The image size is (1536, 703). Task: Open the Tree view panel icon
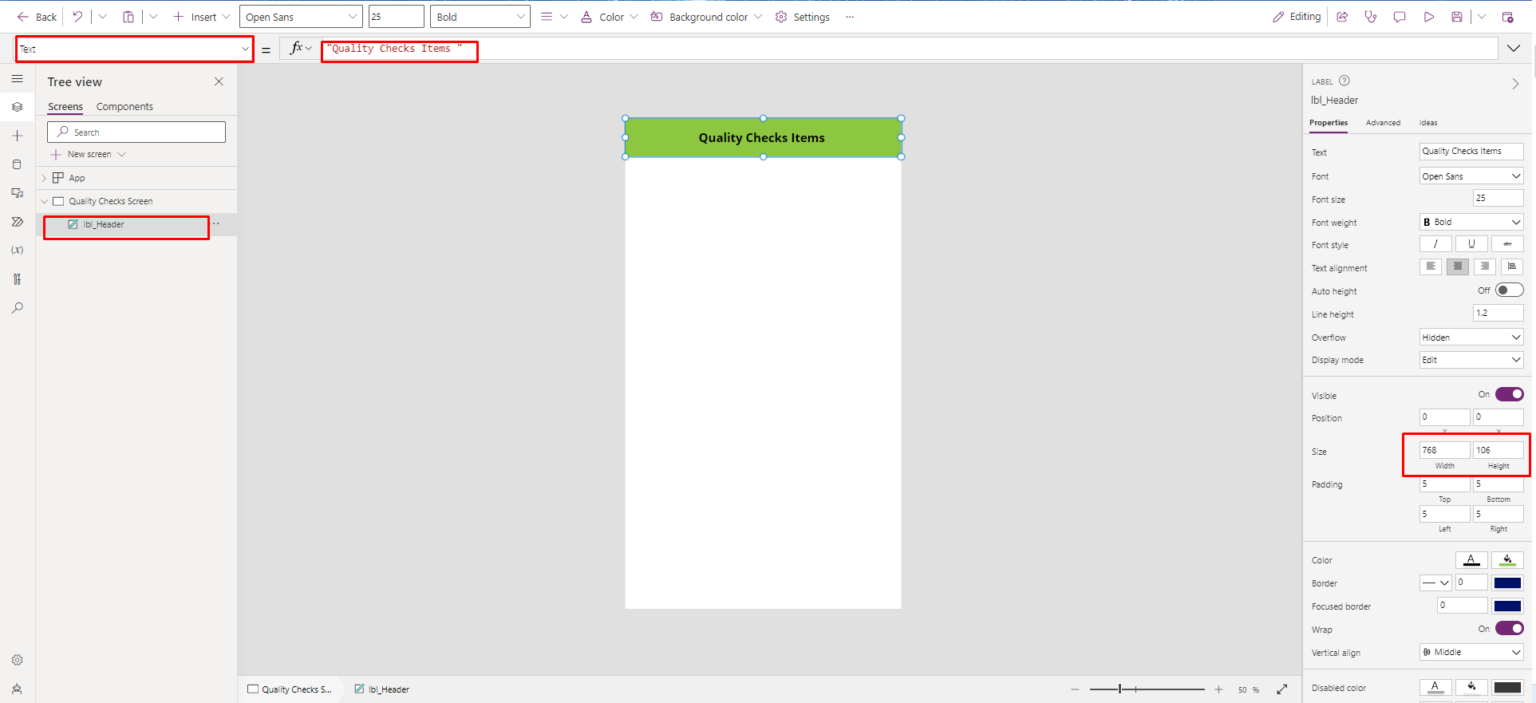point(17,106)
